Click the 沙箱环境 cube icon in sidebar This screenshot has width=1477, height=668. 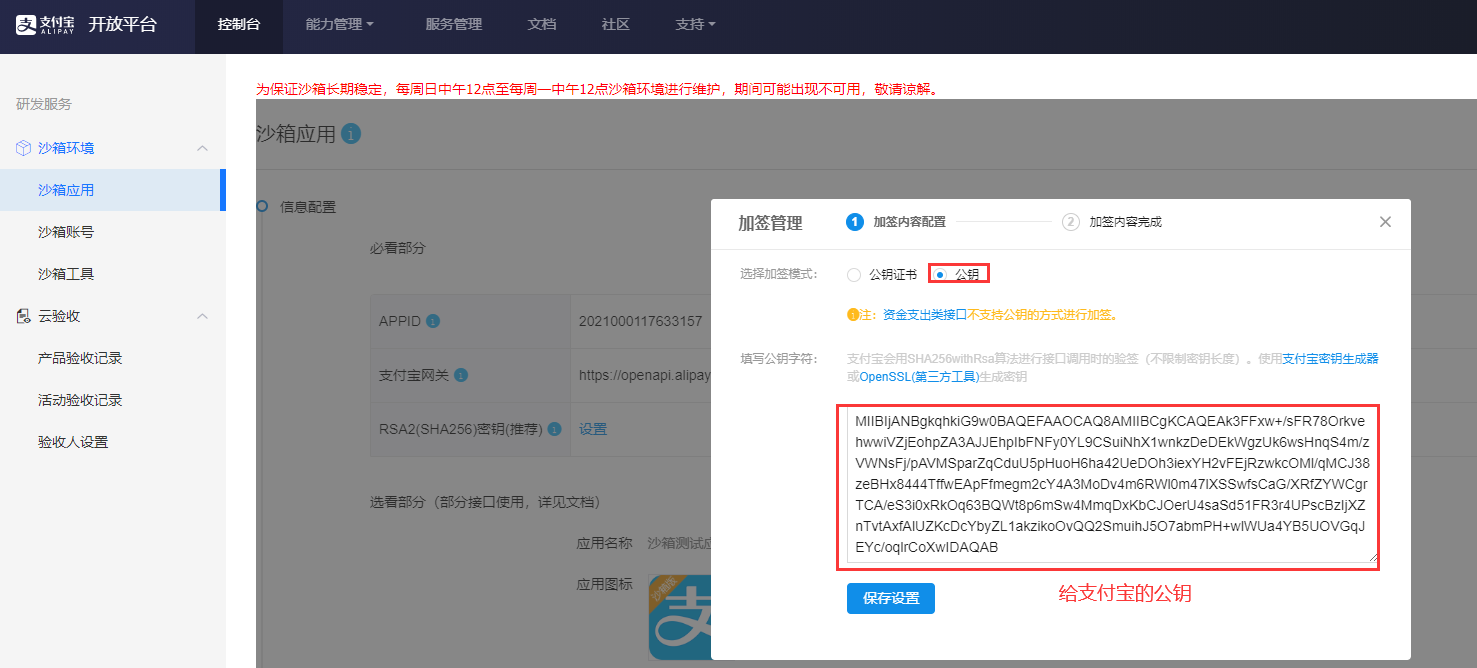click(x=23, y=148)
